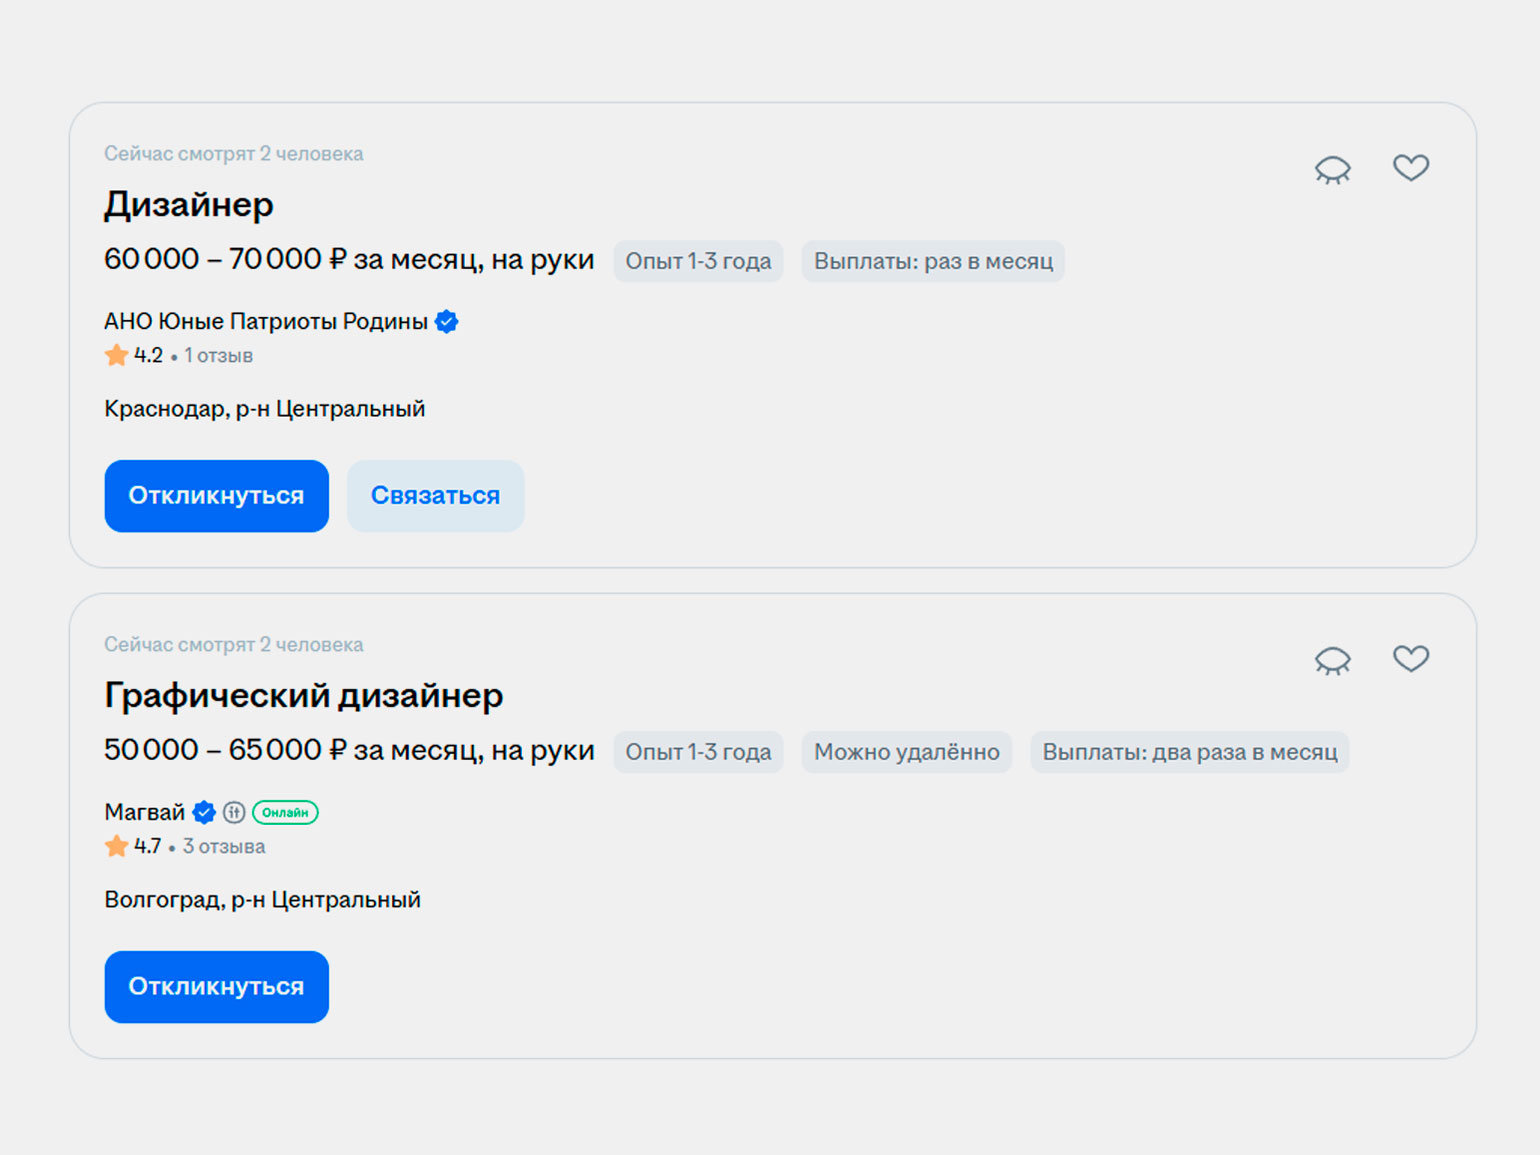1540x1155 pixels.
Task: Click verified checkmark beside Магвай
Action: [204, 813]
